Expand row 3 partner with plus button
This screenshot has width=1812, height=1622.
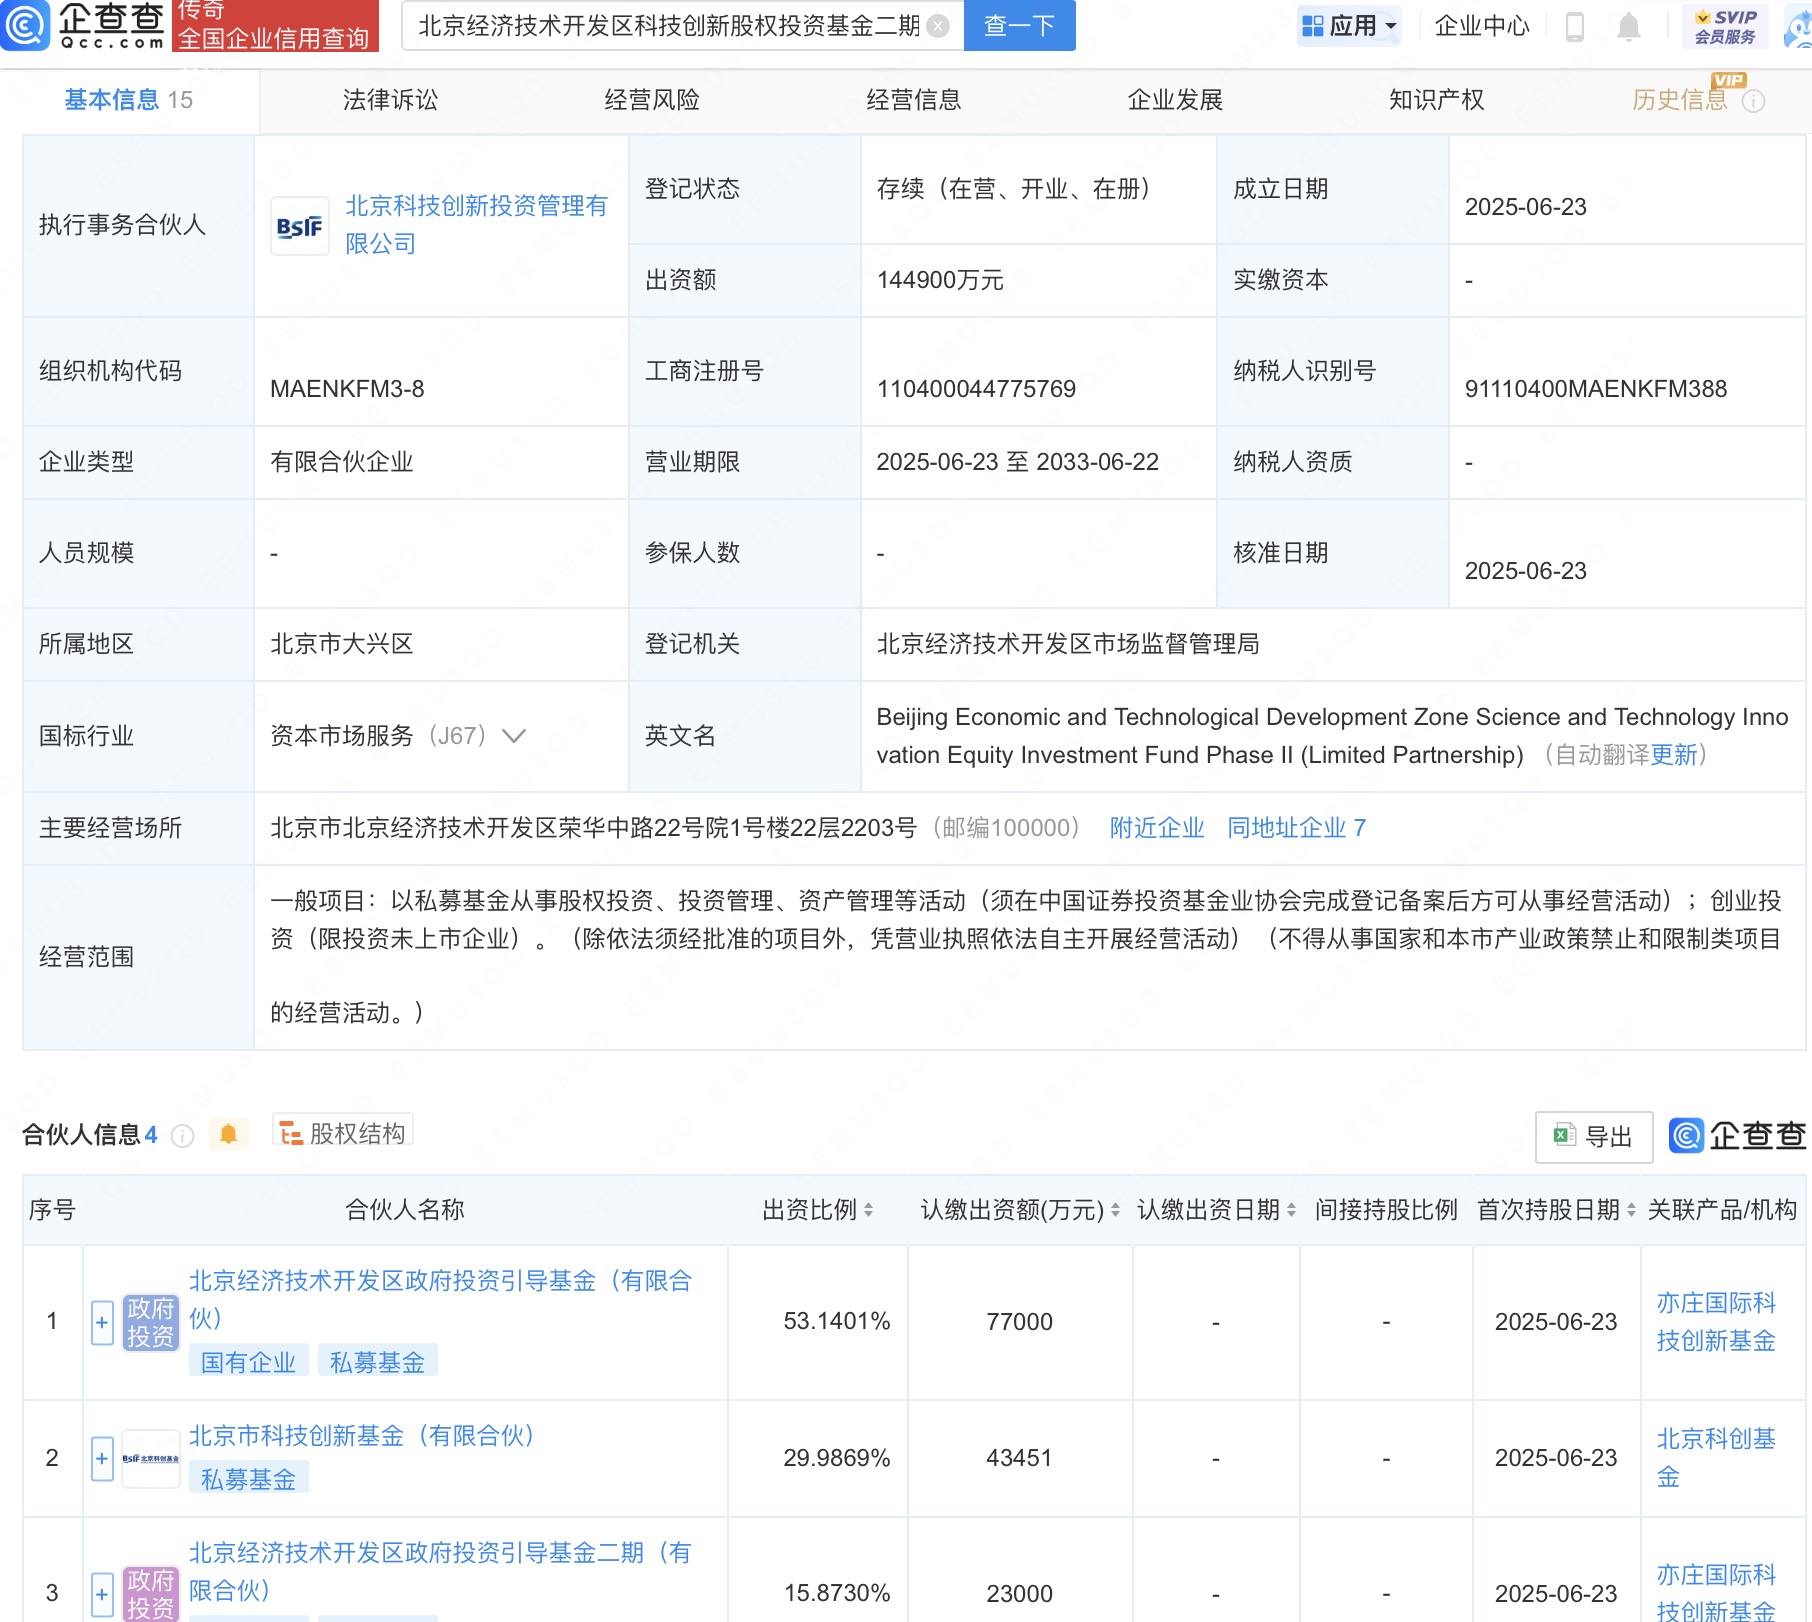[x=102, y=1594]
